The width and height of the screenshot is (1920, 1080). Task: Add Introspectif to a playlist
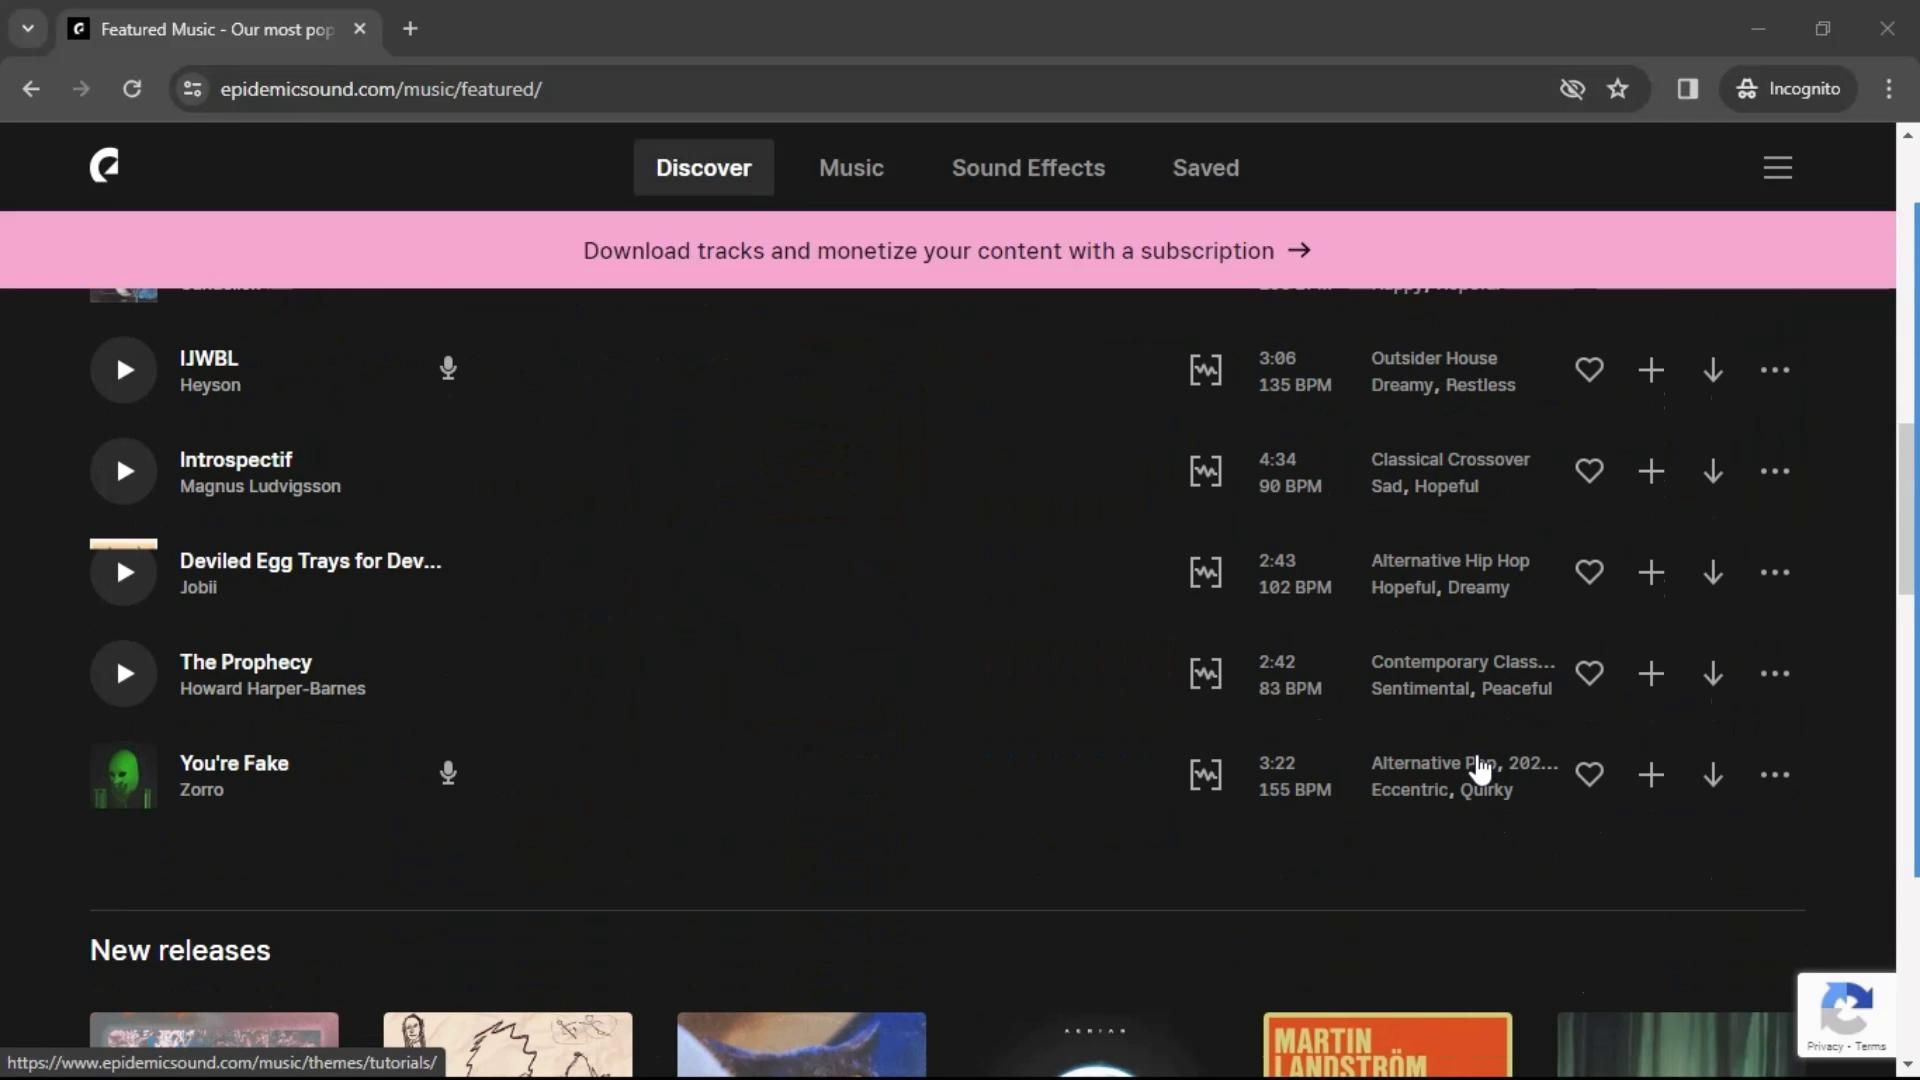point(1651,471)
